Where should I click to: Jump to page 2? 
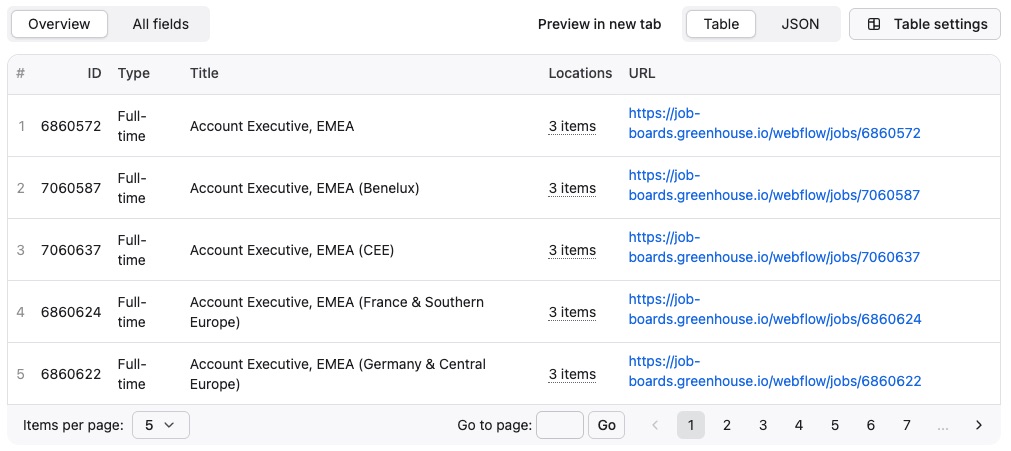coord(727,425)
